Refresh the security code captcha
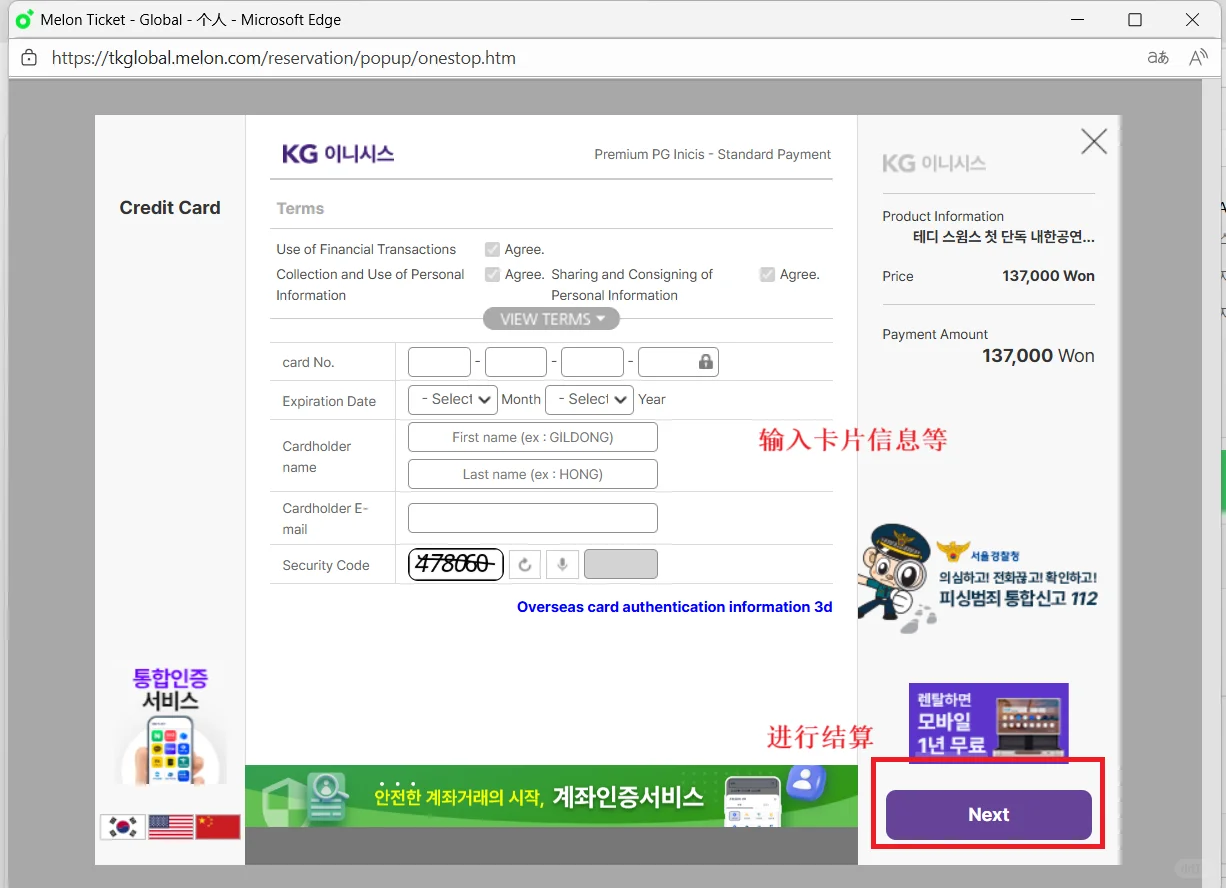This screenshot has width=1226, height=888. (525, 564)
